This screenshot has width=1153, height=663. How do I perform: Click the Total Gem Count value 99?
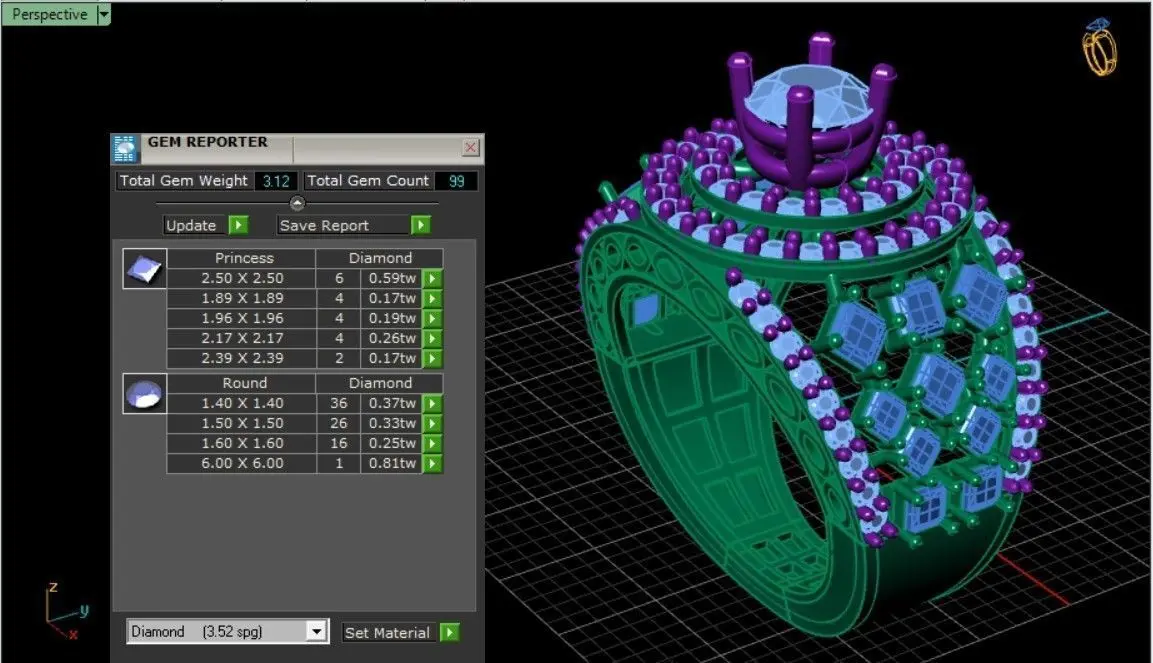click(456, 181)
